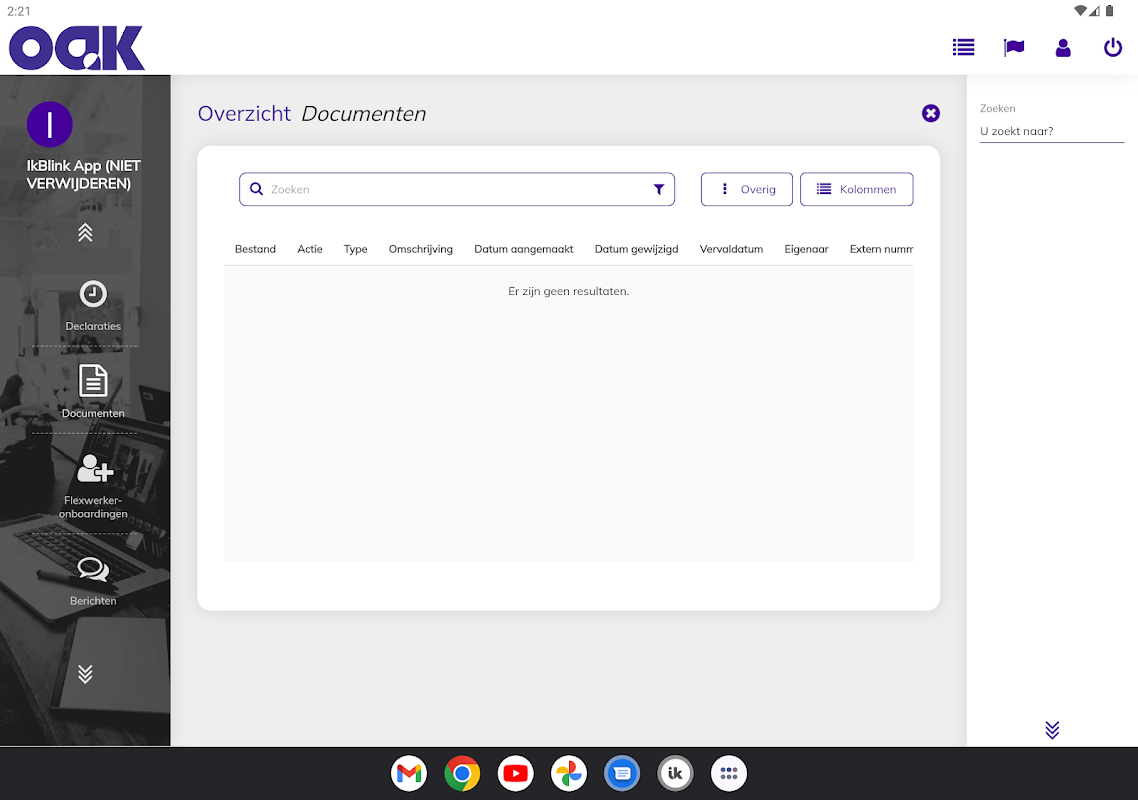Sort by Actie column header
1138x800 pixels.
pyautogui.click(x=310, y=249)
